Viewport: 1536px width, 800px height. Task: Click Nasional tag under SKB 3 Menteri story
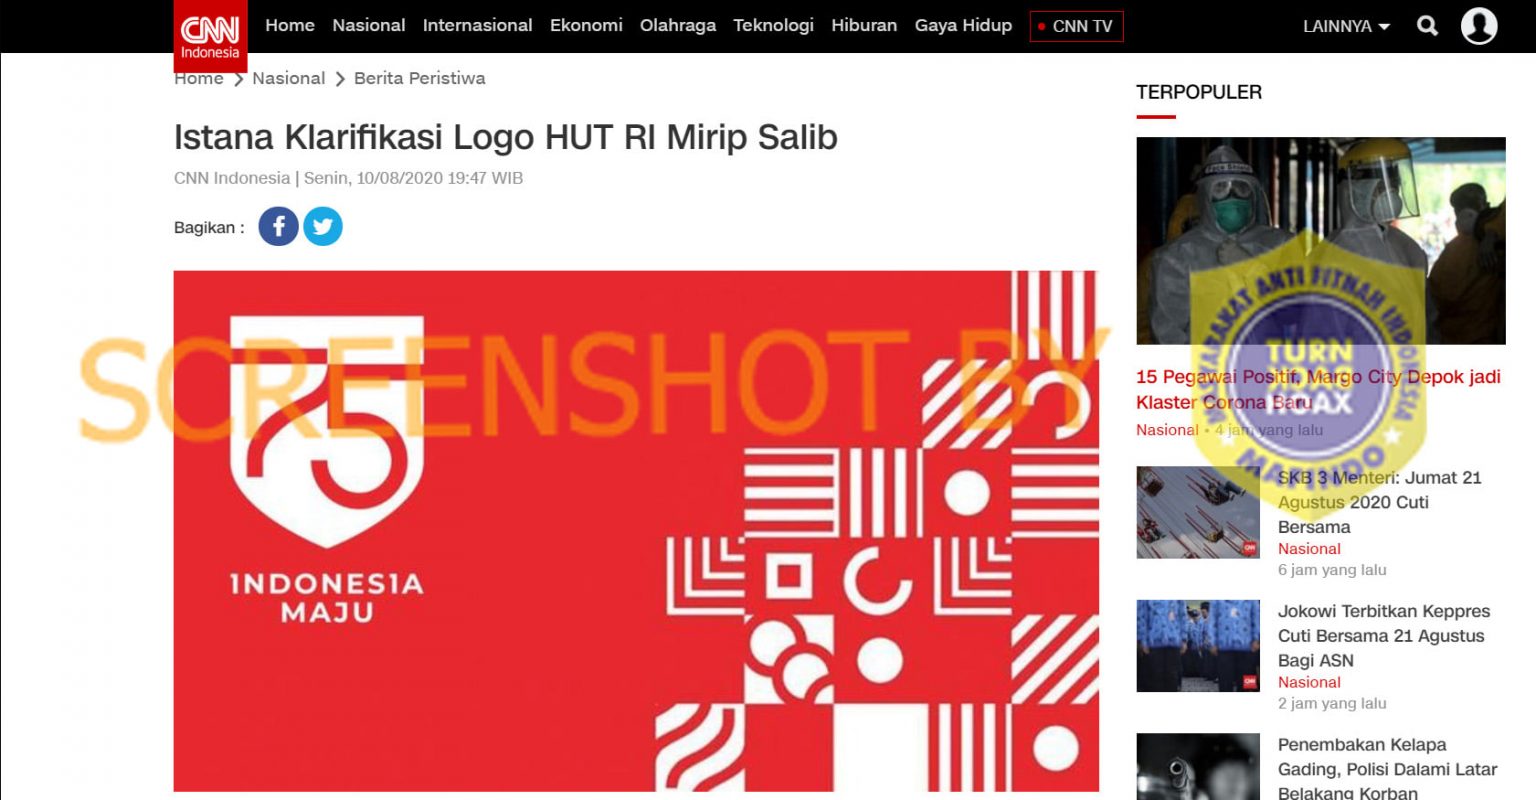[1309, 549]
